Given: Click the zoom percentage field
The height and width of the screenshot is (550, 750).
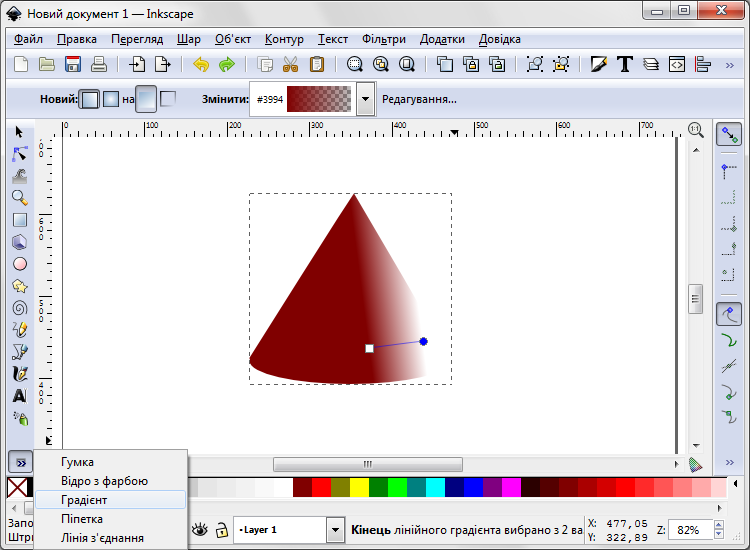Looking at the screenshot, I should coord(690,530).
